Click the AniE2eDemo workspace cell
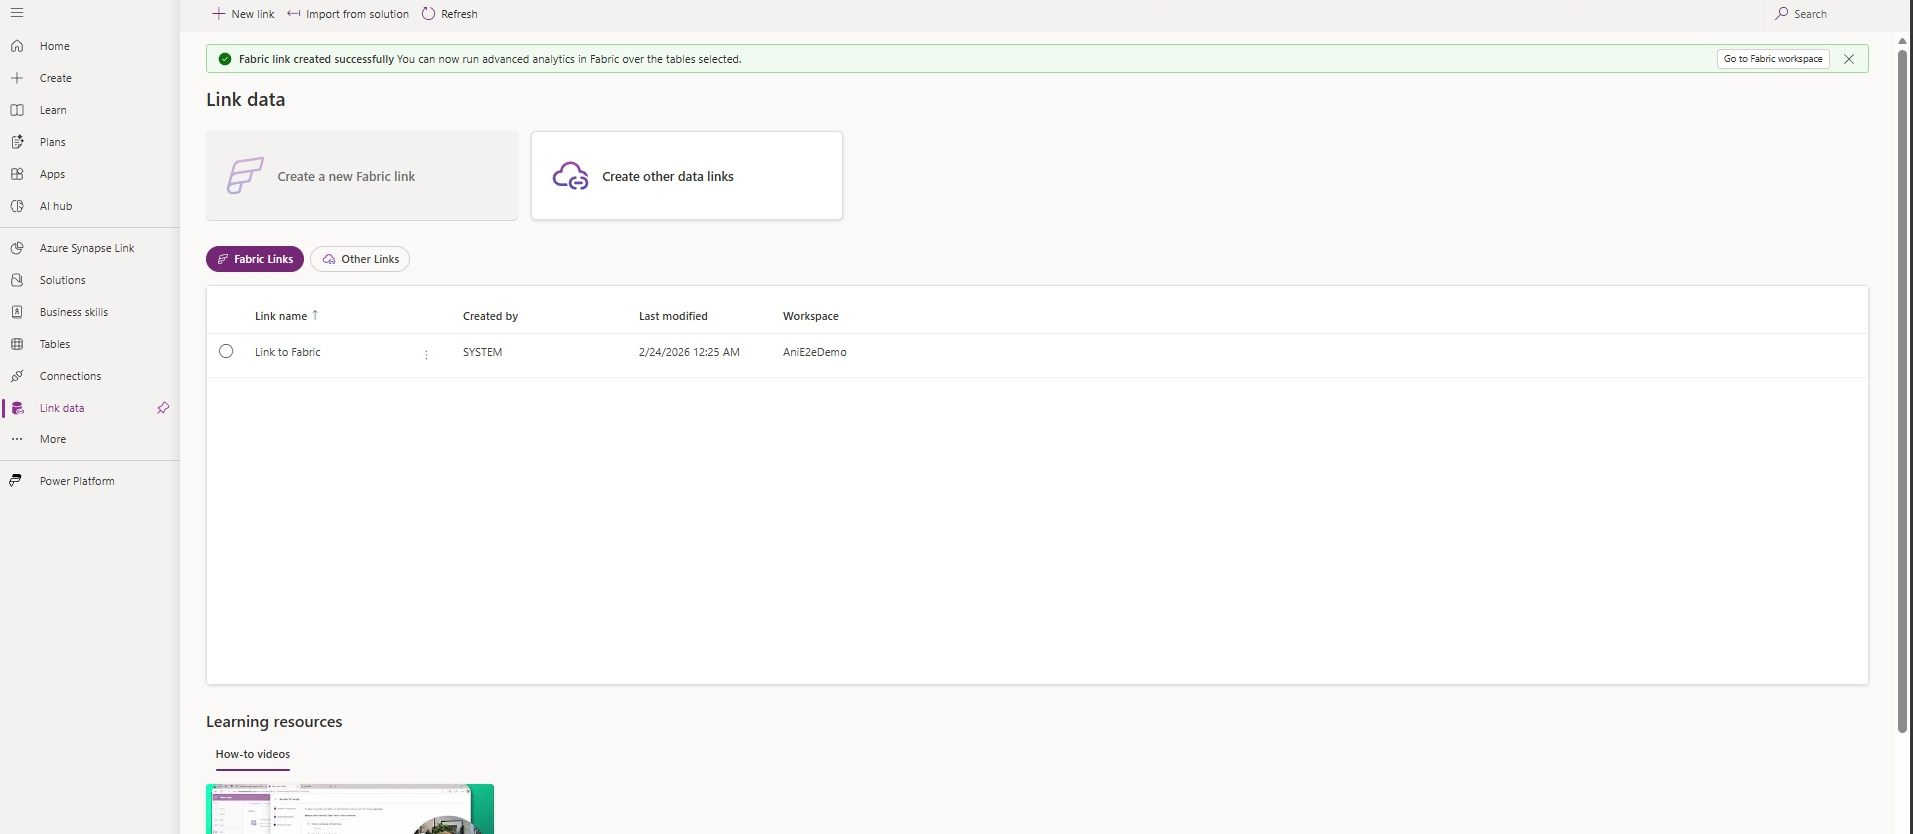Screen dimensions: 1913x834 [x=815, y=352]
